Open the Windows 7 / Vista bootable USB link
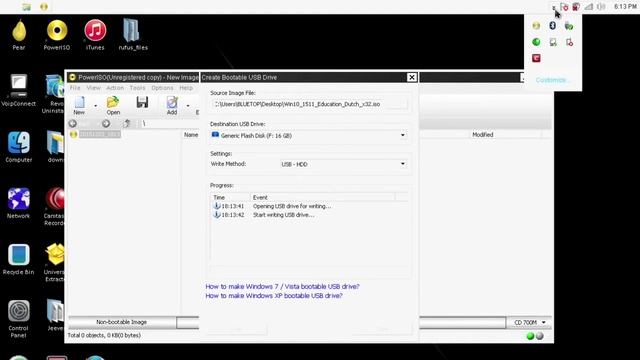This screenshot has width=640, height=360. [282, 287]
